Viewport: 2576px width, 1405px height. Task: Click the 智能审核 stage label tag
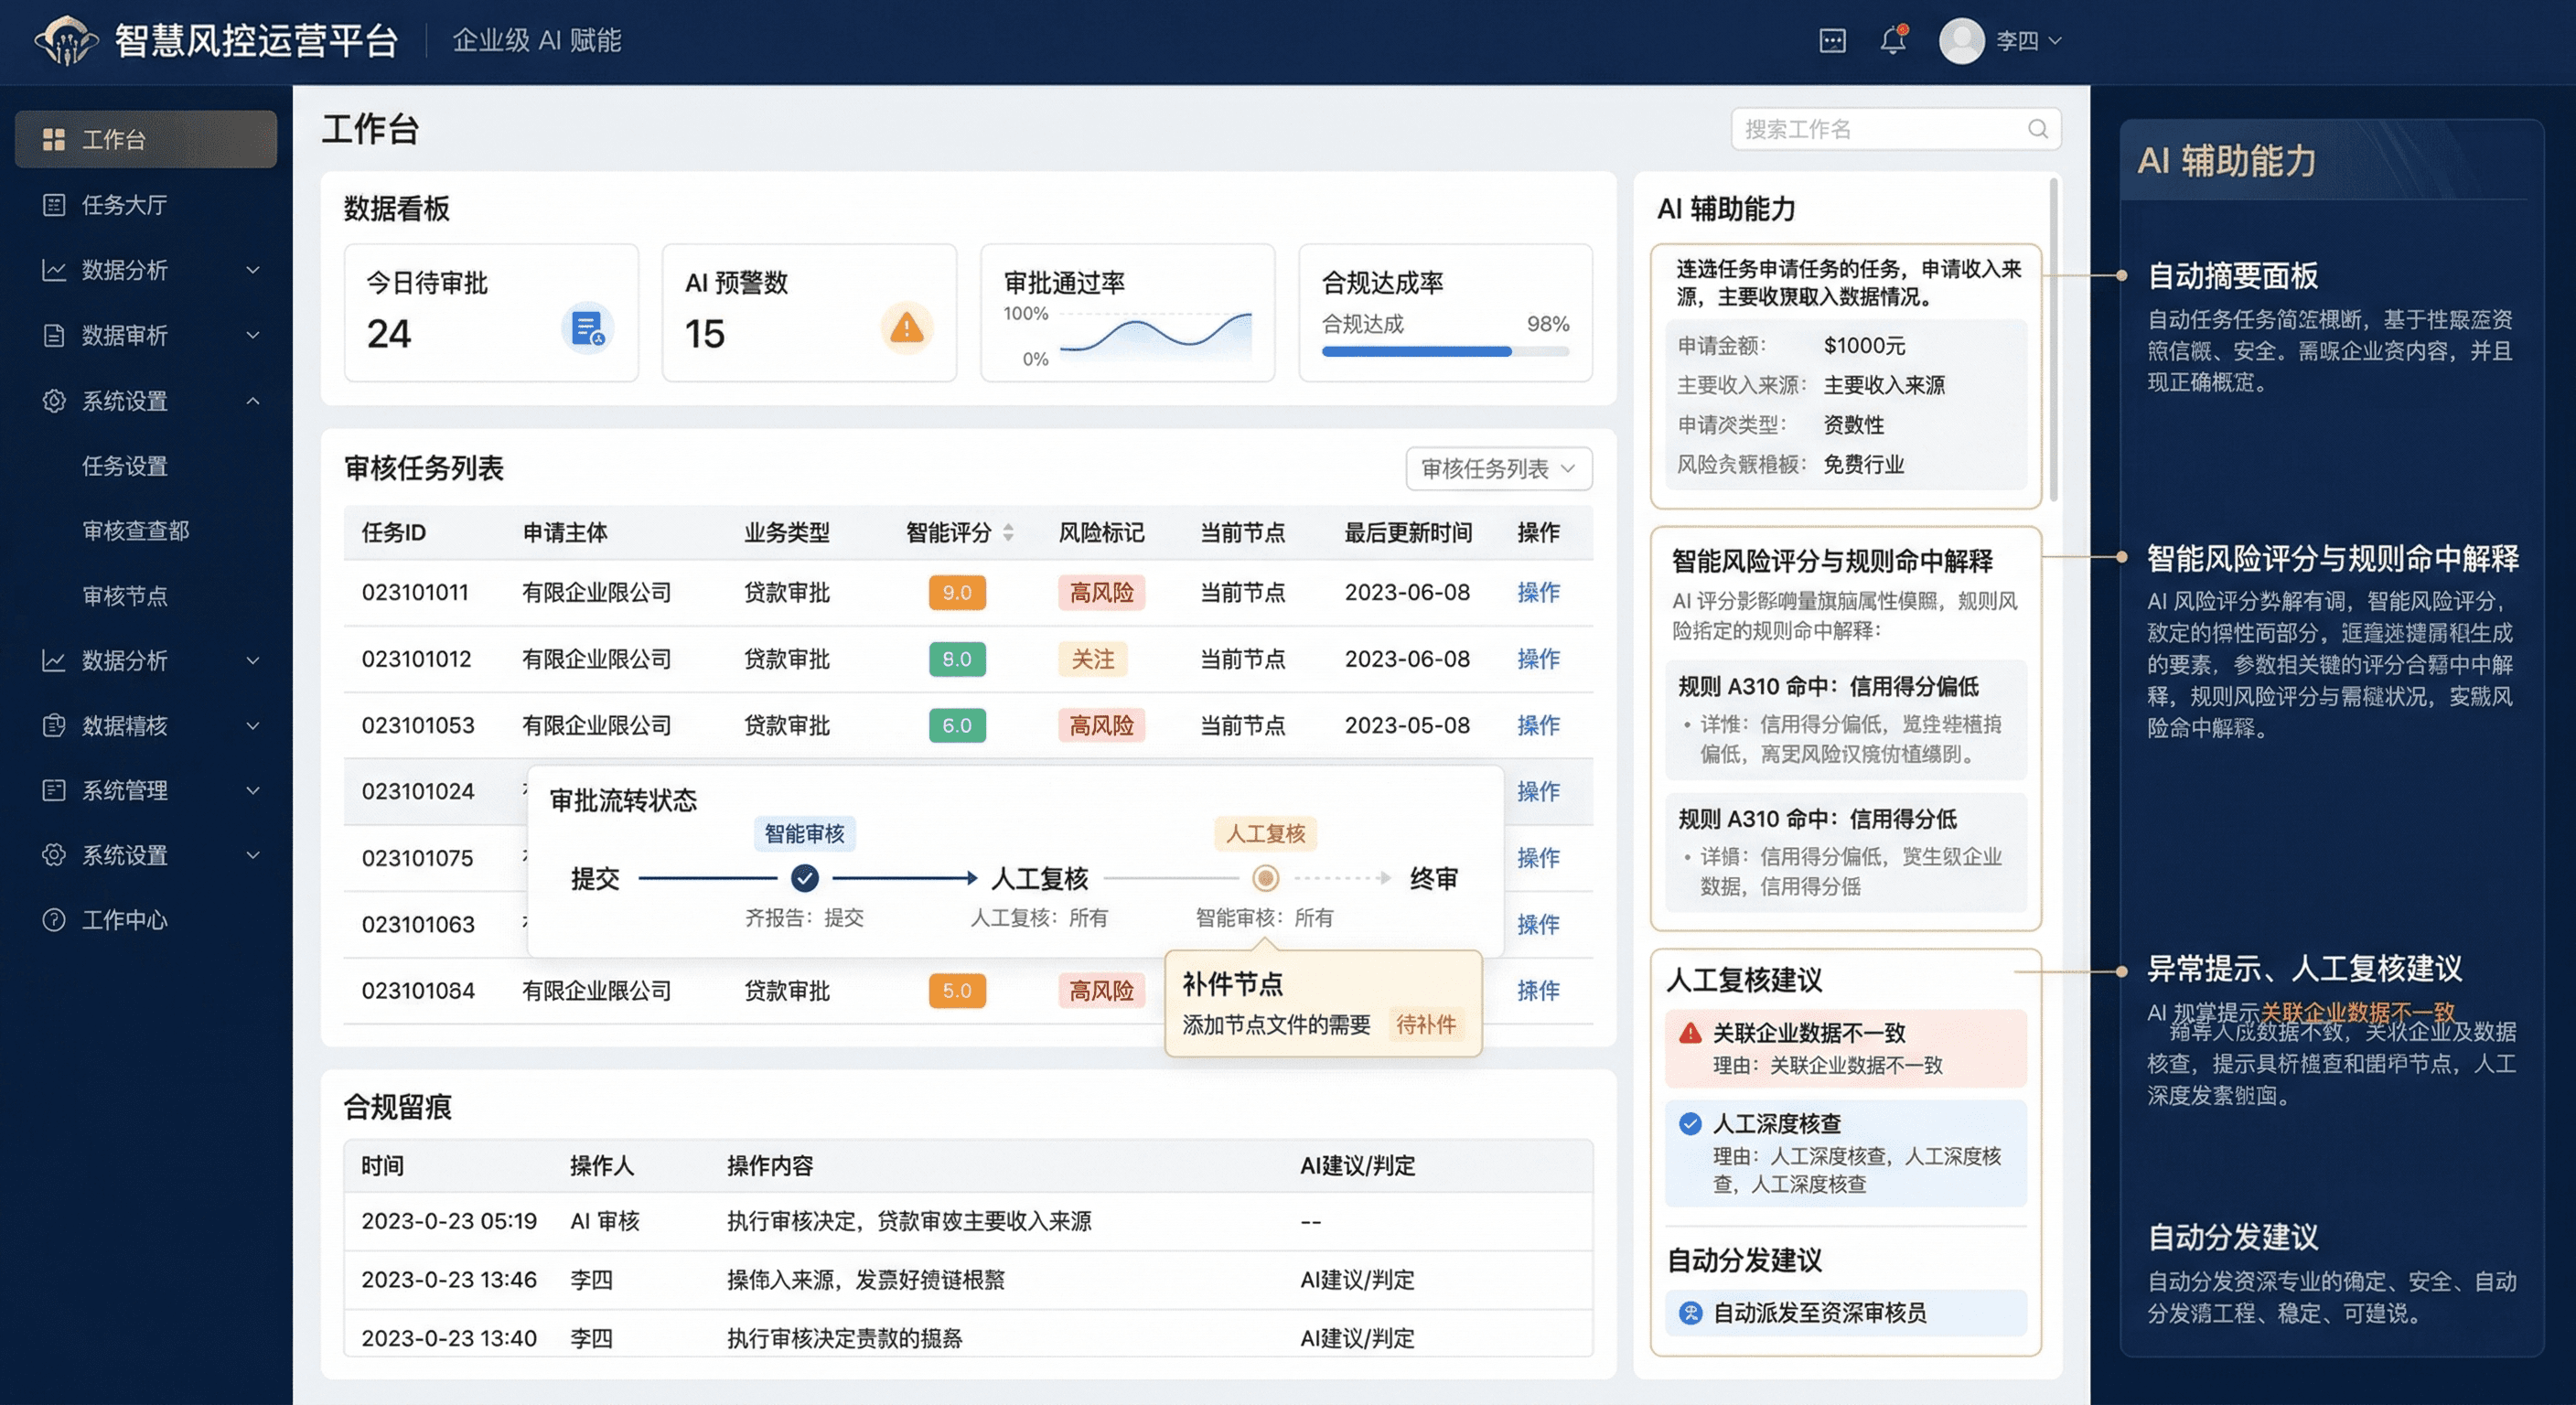pyautogui.click(x=804, y=833)
